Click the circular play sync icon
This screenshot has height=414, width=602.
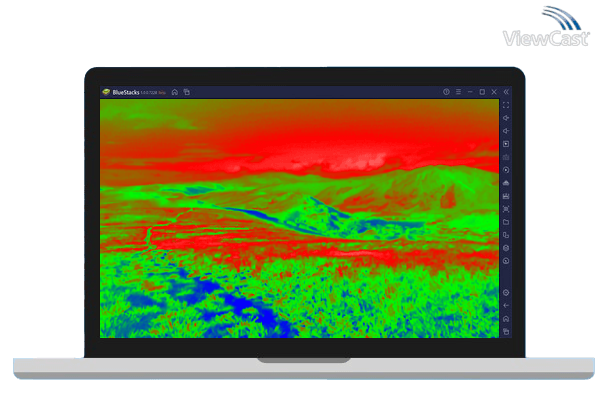pos(506,170)
